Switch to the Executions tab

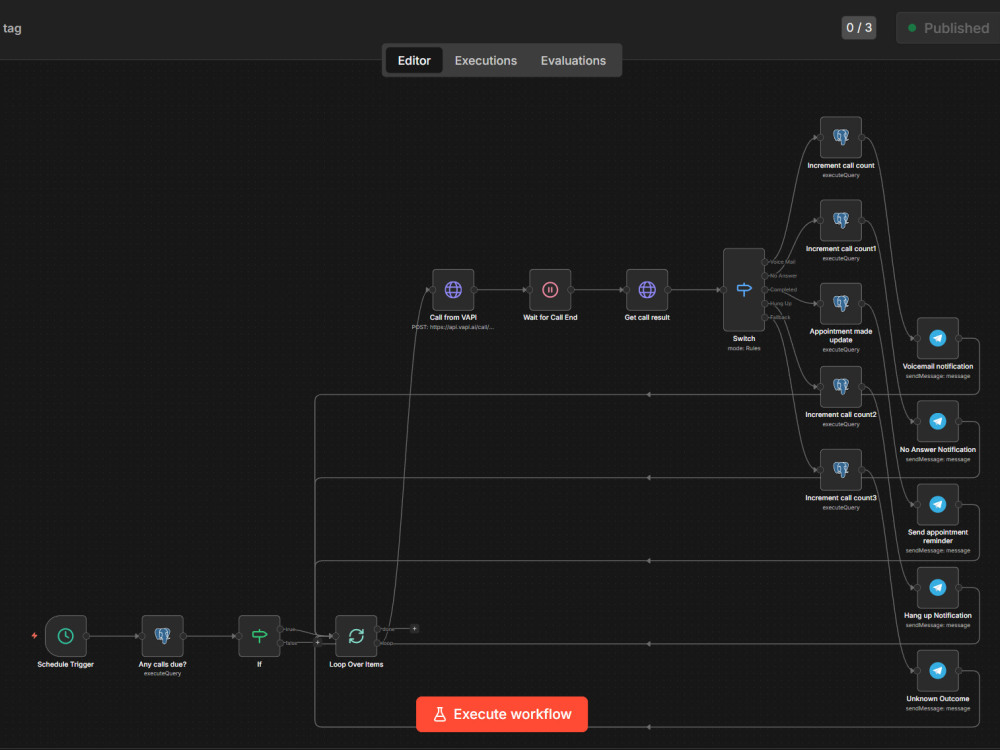click(485, 61)
